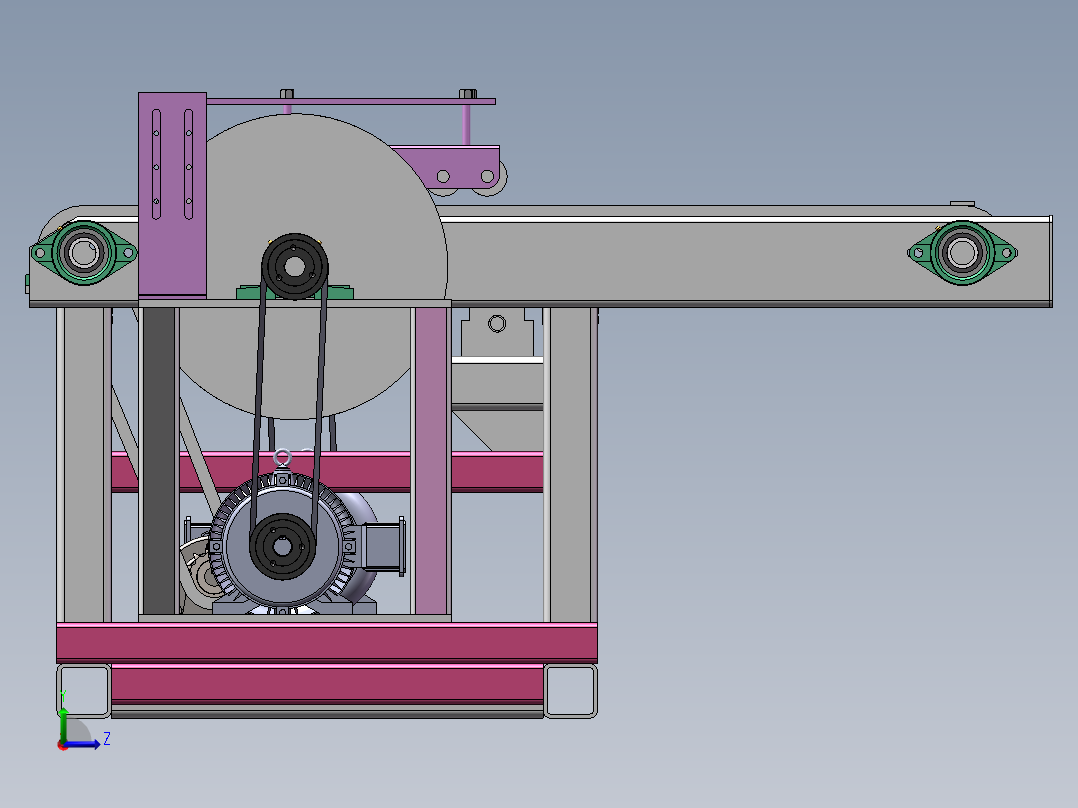Select the lower black pulley on the motor
Image resolution: width=1078 pixels, height=808 pixels.
(282, 547)
